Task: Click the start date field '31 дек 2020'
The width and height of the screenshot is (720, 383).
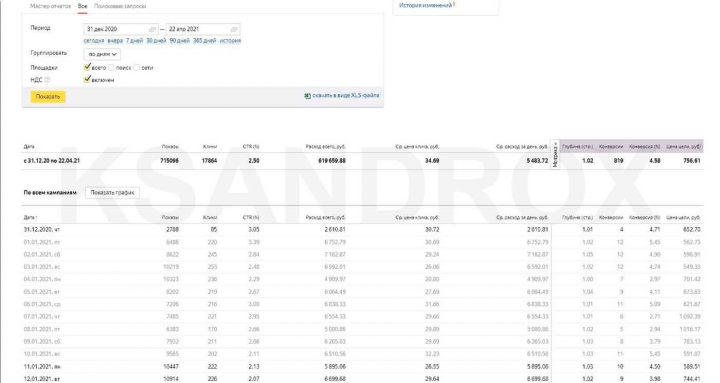Action: (x=121, y=29)
